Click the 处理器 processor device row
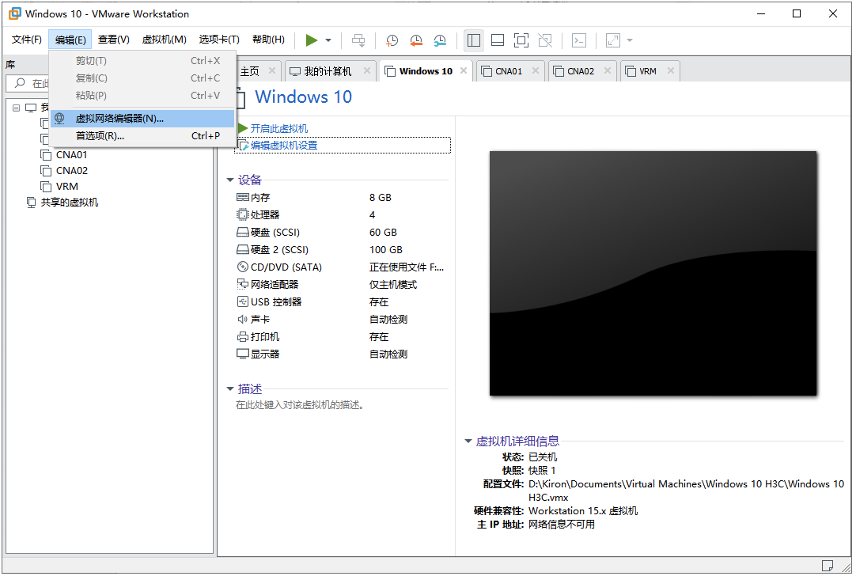Viewport: 856px width, 576px height. (340, 215)
